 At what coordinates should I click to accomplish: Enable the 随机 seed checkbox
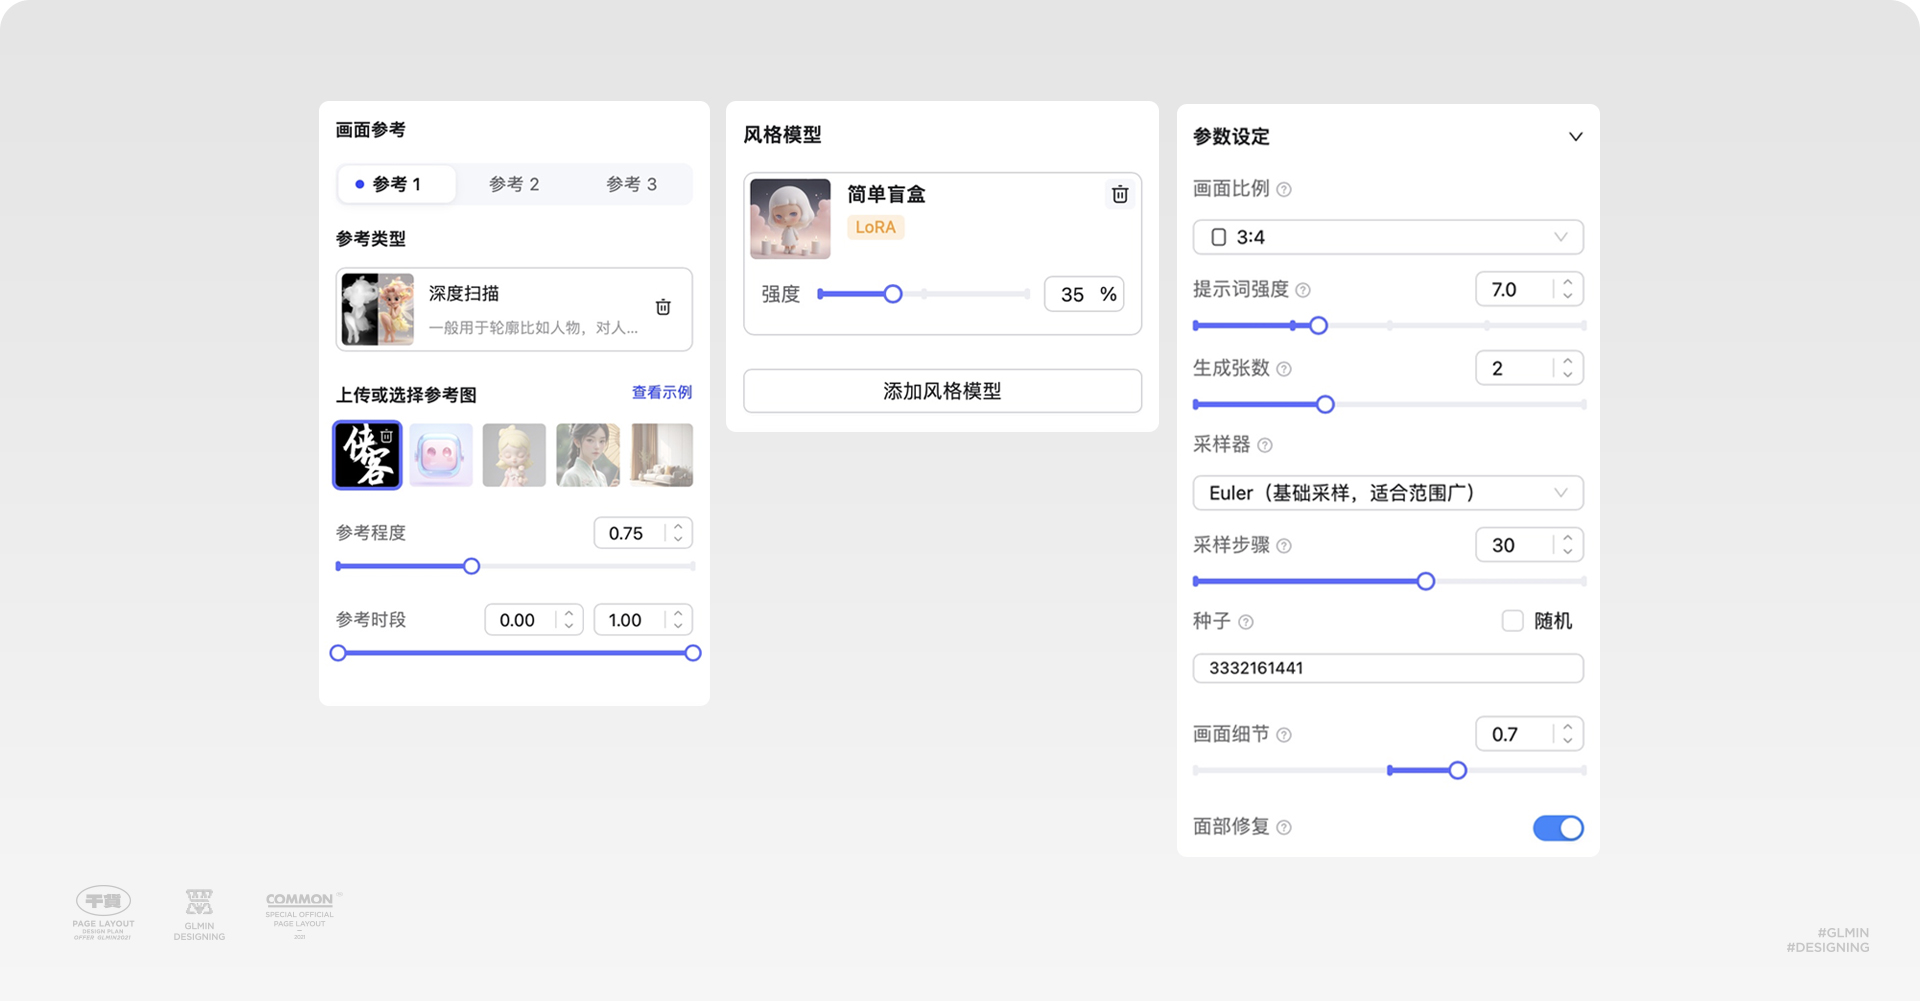click(1511, 621)
